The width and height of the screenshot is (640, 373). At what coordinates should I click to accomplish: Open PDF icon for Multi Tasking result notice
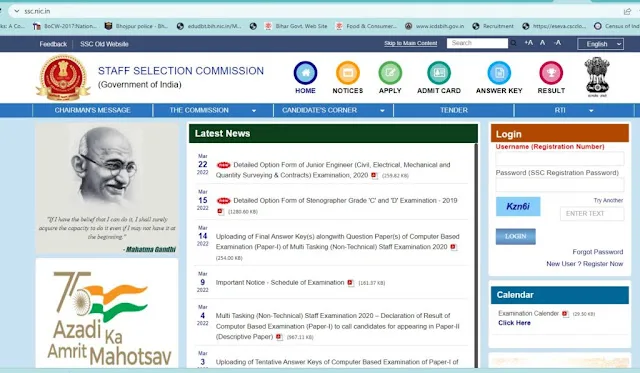pyautogui.click(x=279, y=337)
